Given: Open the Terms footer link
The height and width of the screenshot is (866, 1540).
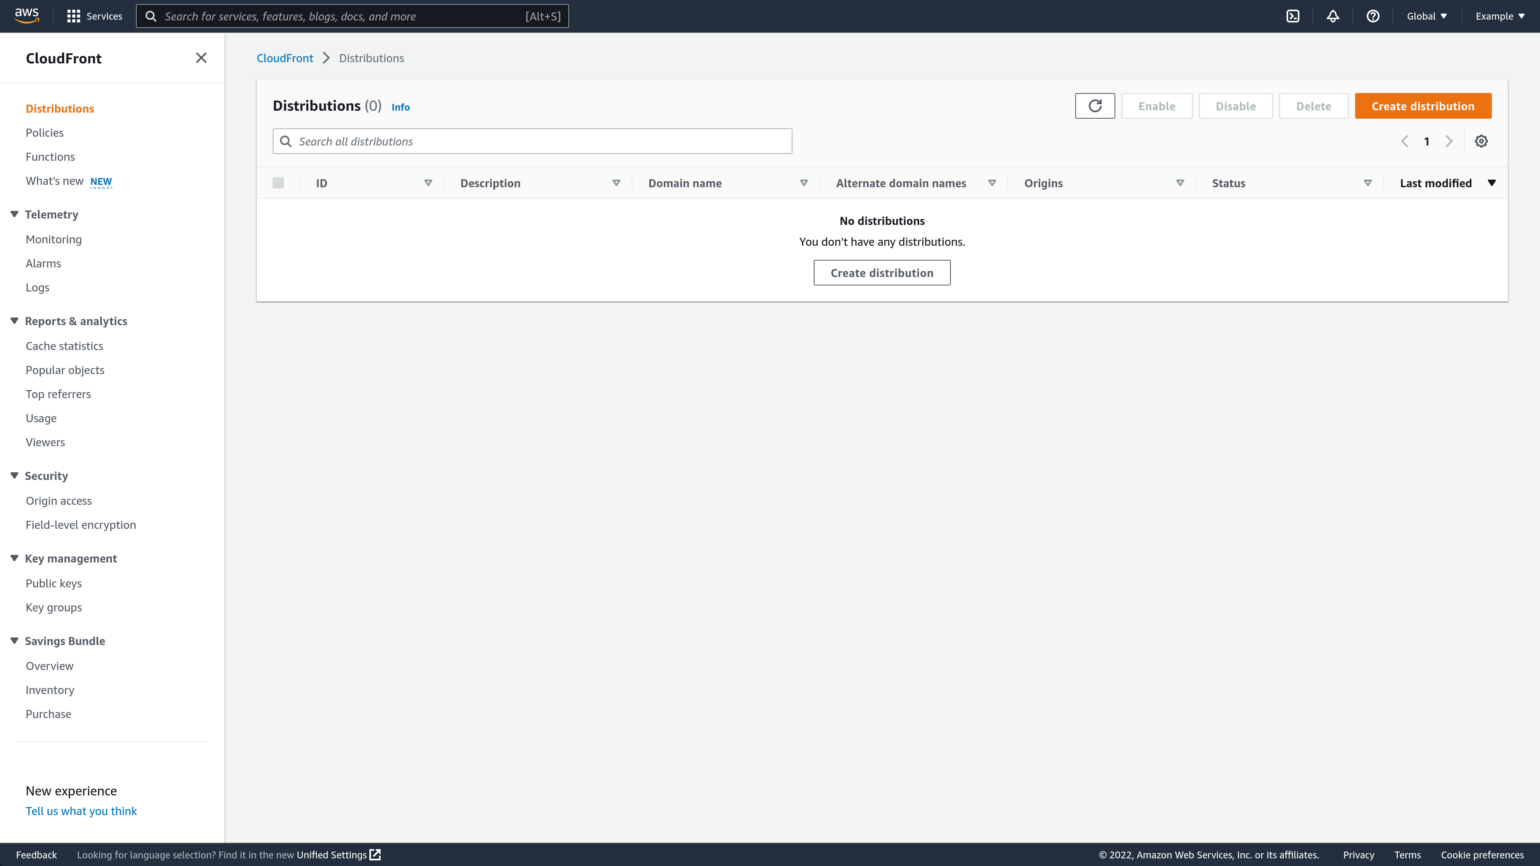Looking at the screenshot, I should (x=1407, y=855).
